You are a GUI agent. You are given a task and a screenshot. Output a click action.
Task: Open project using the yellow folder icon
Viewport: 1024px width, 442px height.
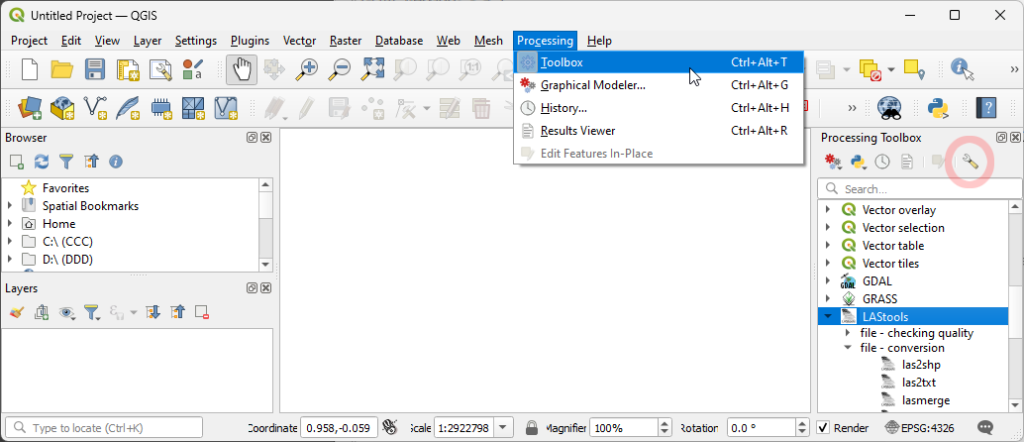[62, 69]
